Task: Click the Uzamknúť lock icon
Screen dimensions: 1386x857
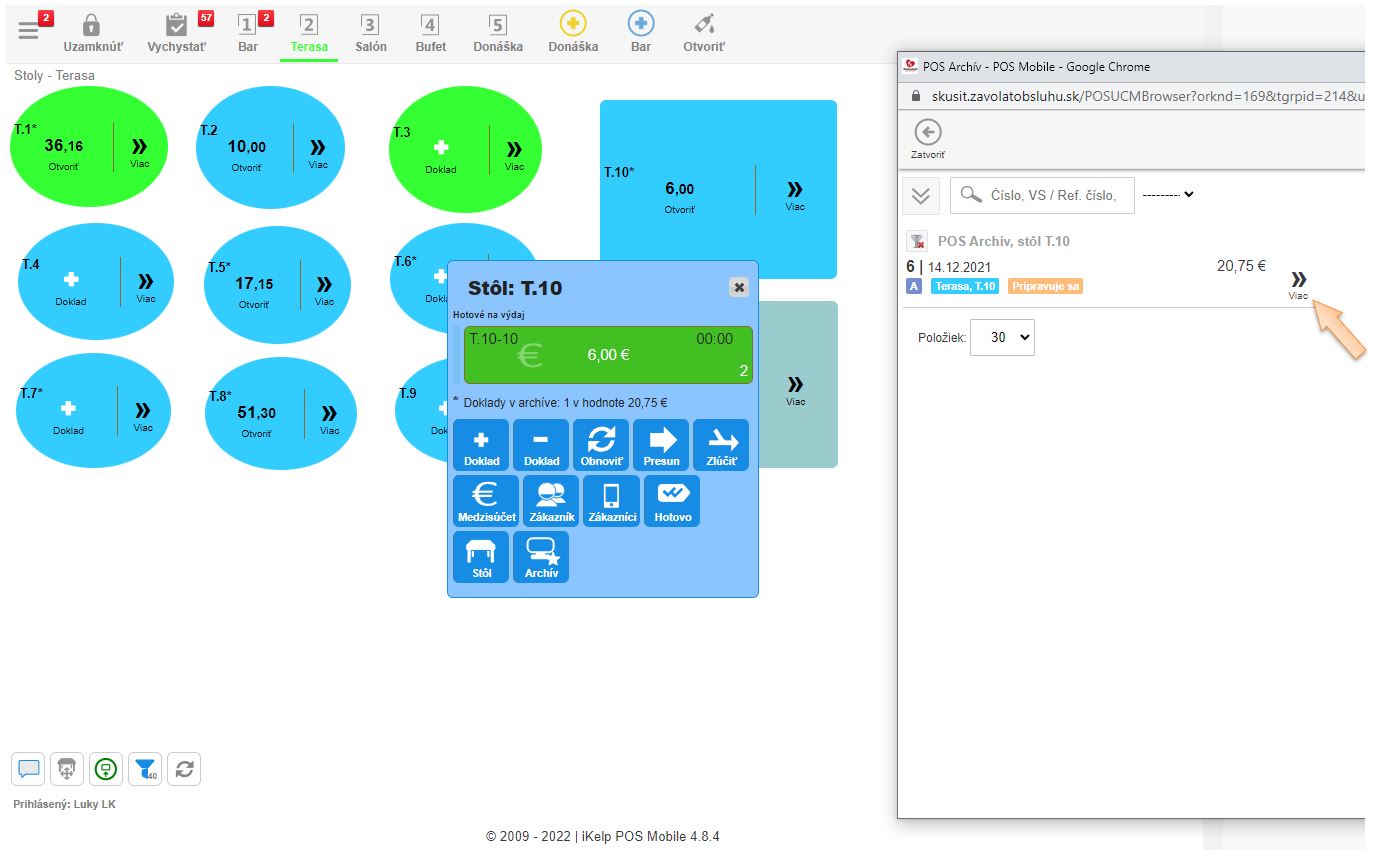Action: 91,32
